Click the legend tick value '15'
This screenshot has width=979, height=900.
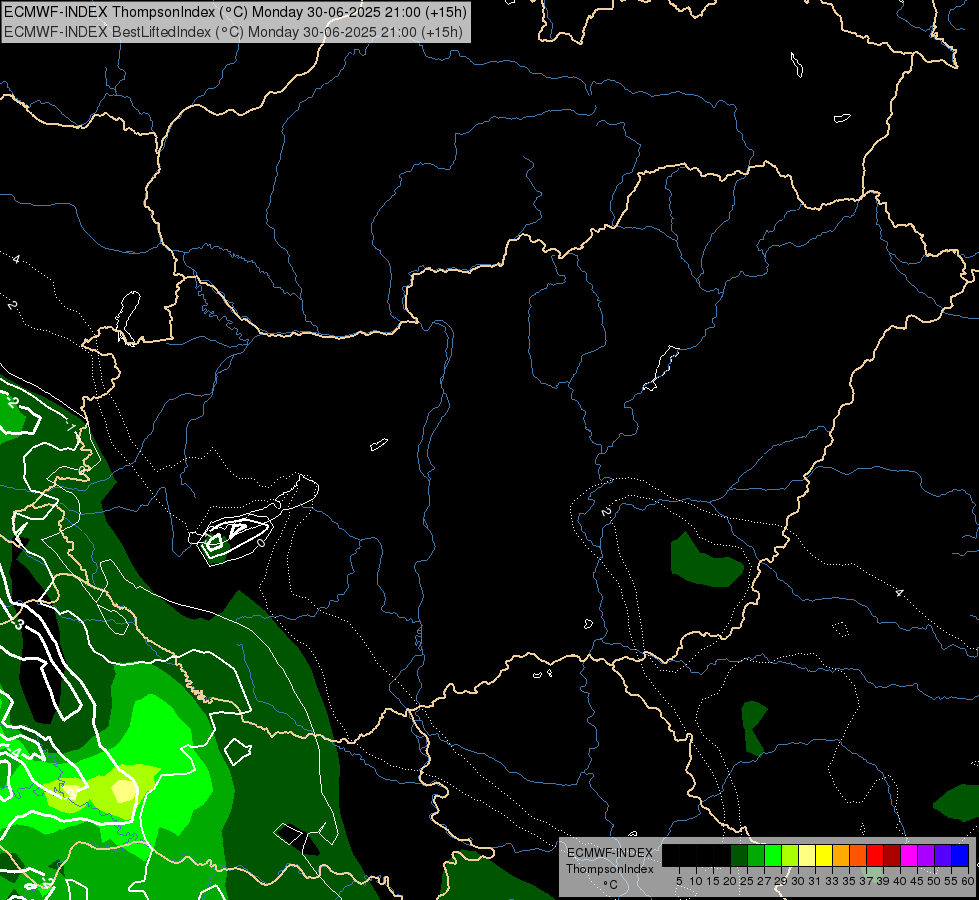(713, 881)
